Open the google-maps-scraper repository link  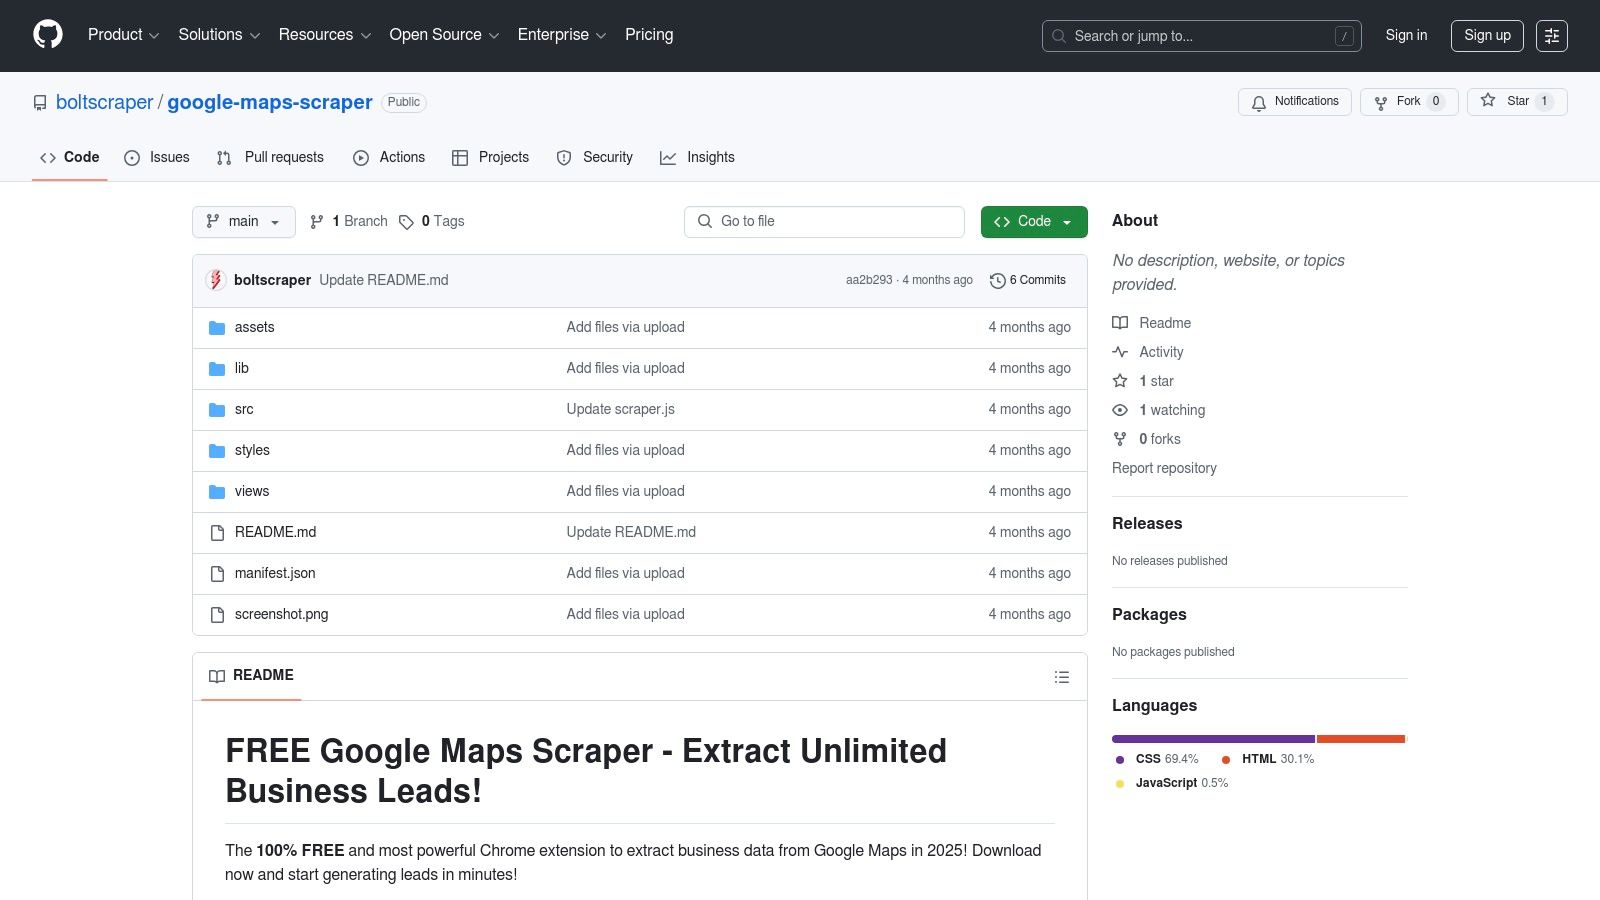(270, 102)
